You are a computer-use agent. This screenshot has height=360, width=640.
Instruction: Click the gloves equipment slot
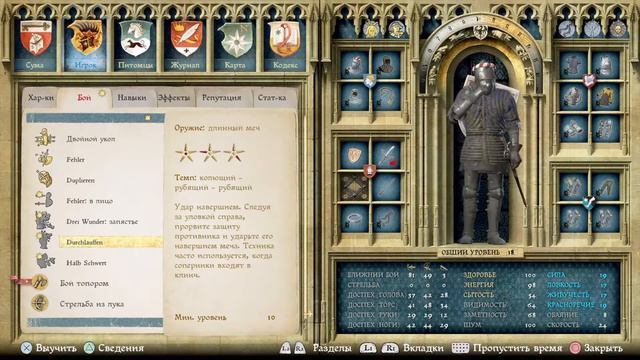click(573, 128)
